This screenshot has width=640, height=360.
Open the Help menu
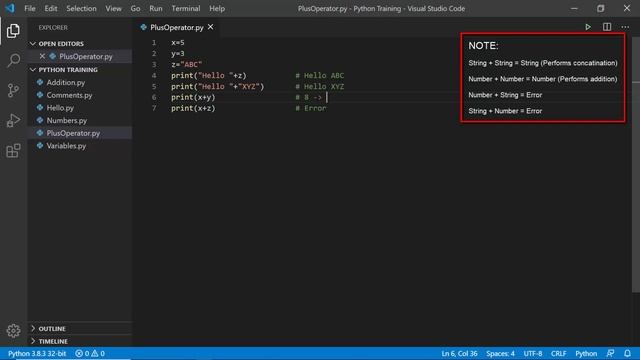217,8
